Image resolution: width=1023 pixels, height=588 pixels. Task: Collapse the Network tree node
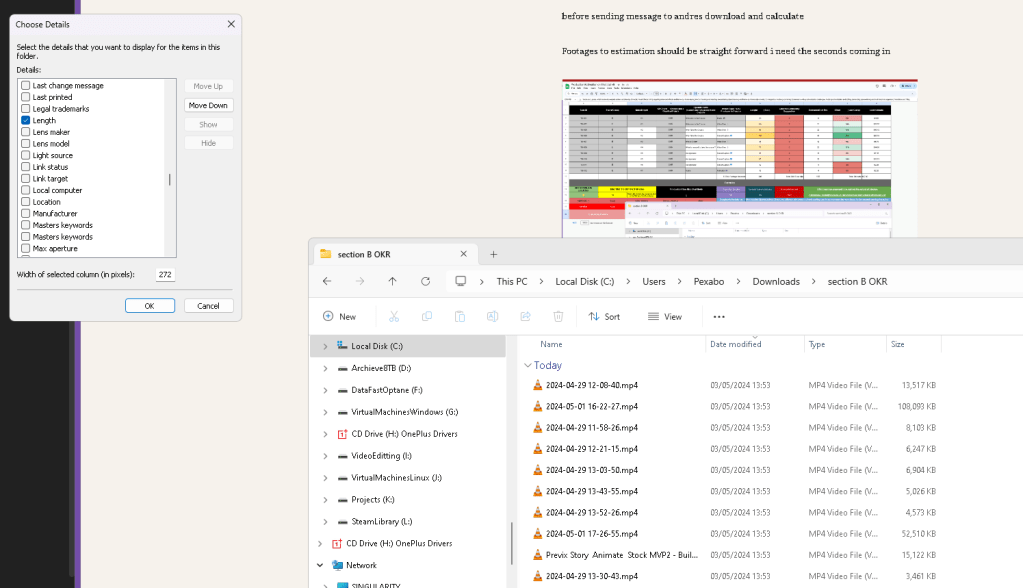320,565
